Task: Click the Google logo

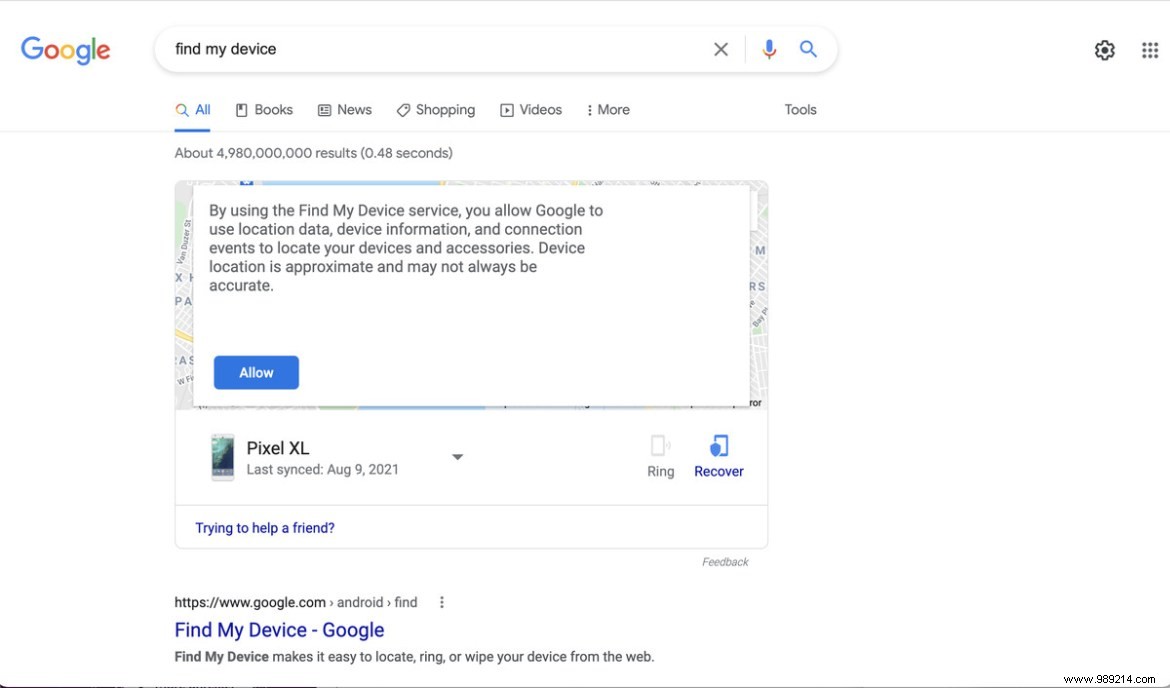Action: 65,50
